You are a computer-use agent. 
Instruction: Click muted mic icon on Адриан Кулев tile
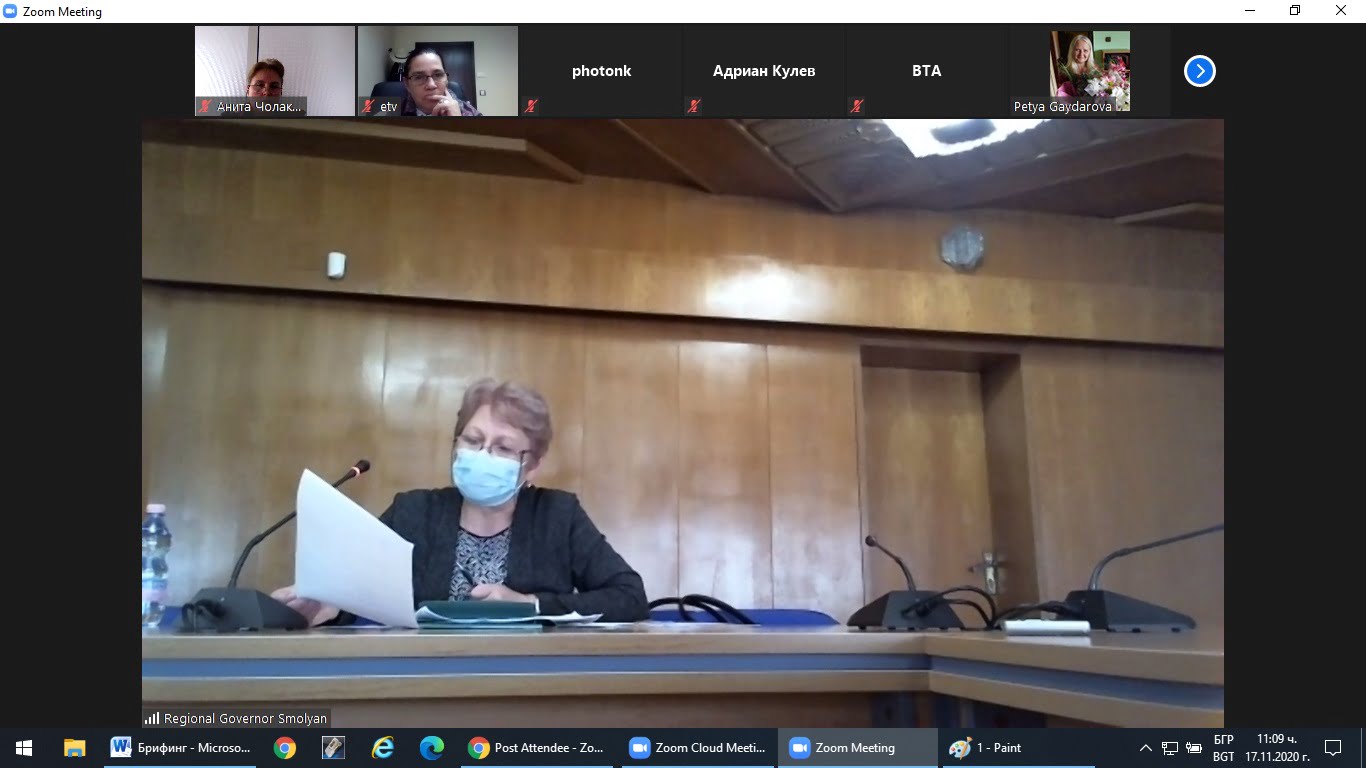point(694,106)
